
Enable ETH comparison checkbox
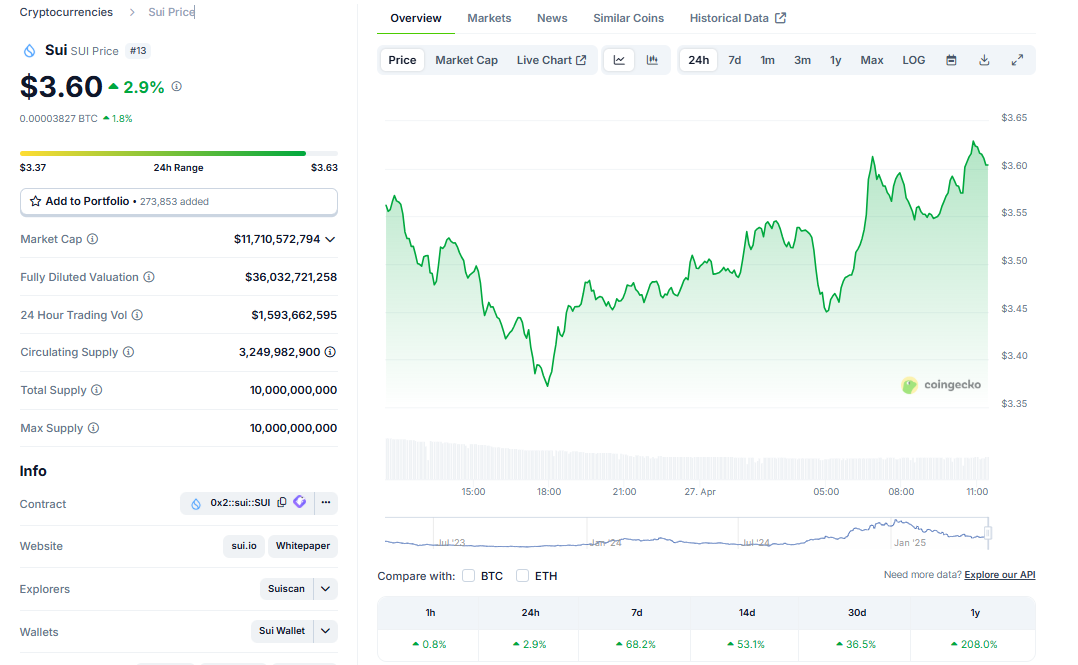point(522,576)
